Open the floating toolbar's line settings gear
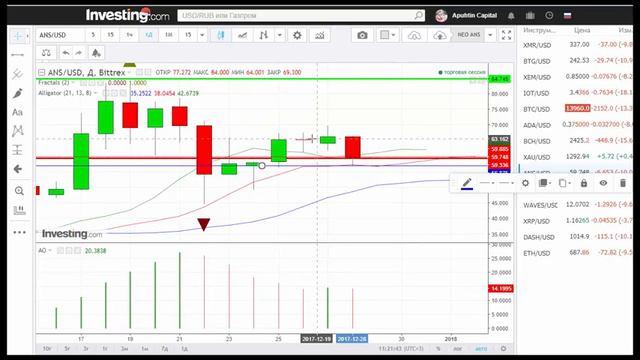 pyautogui.click(x=525, y=183)
